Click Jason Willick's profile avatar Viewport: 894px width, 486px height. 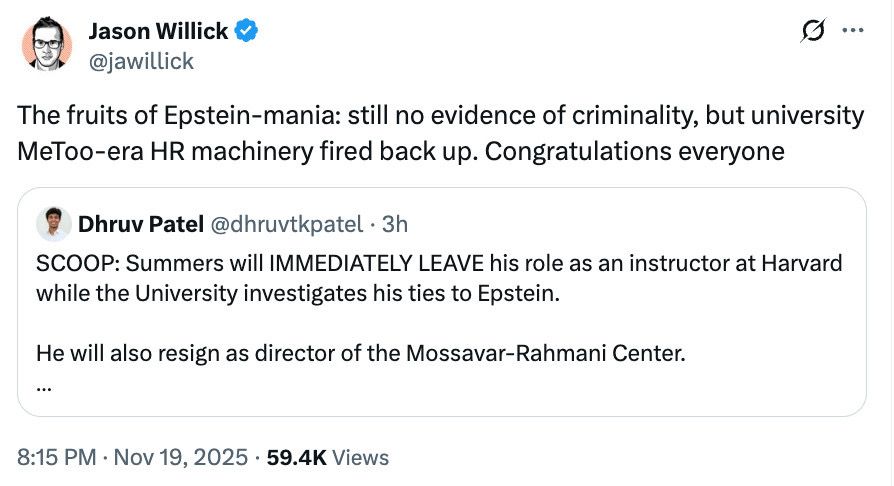47,46
